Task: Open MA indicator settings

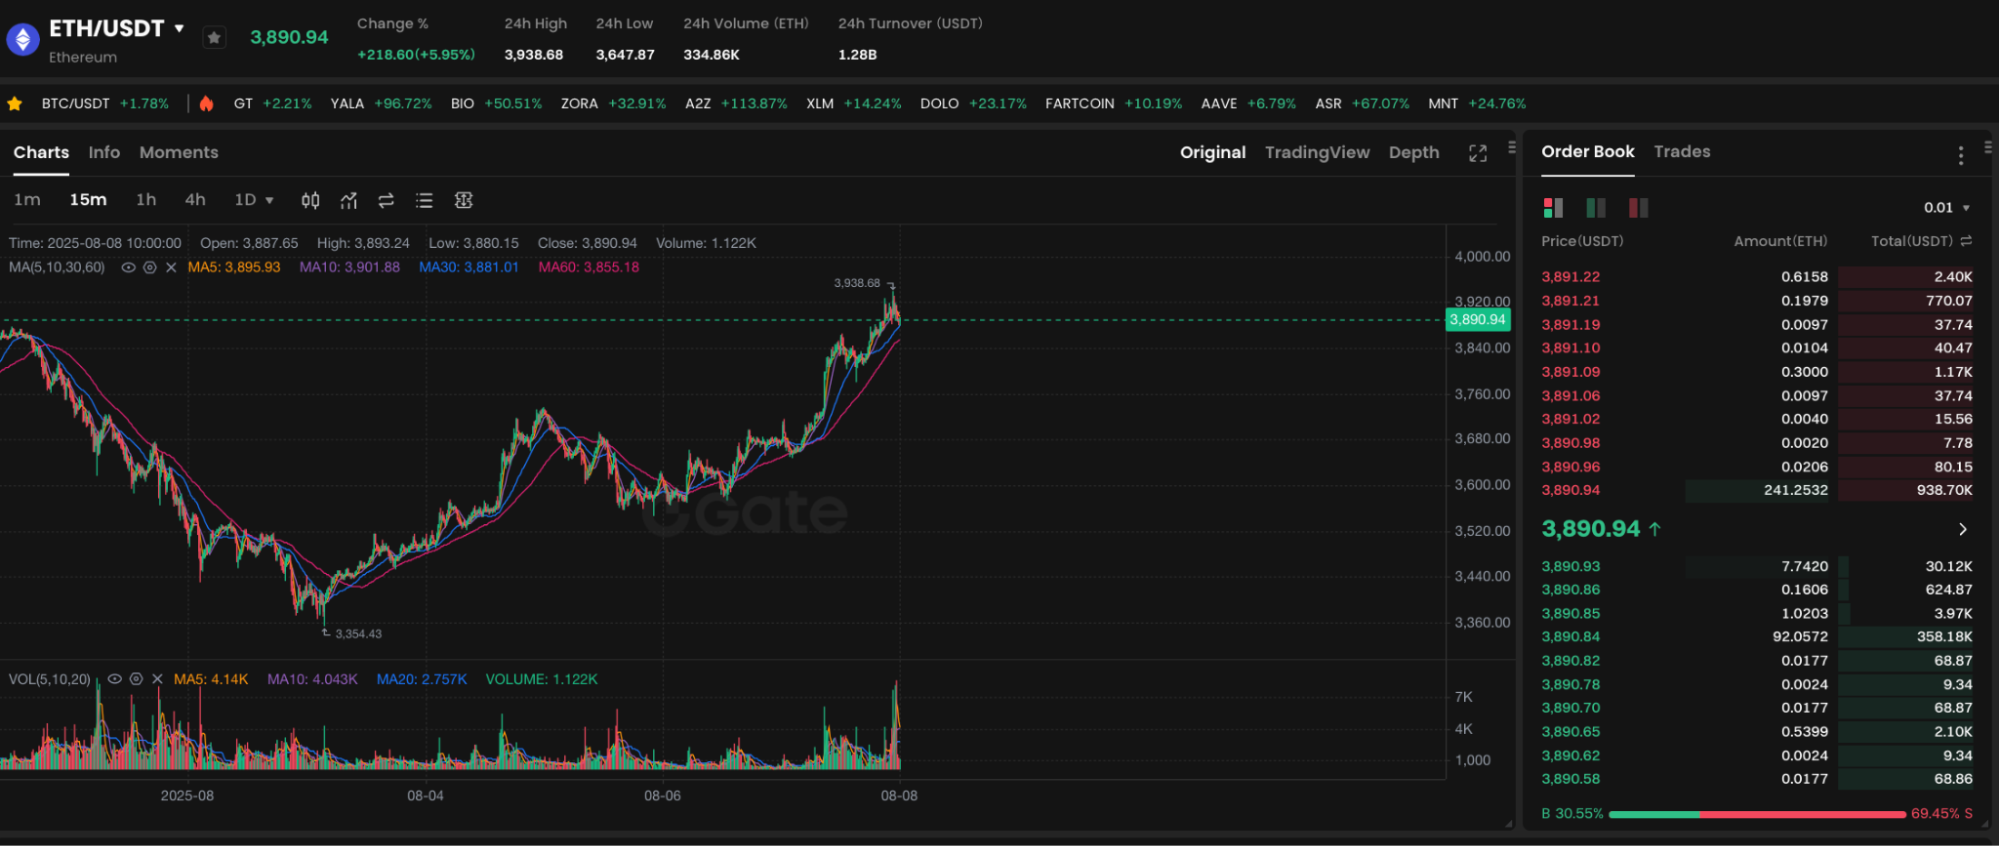Action: (x=150, y=268)
